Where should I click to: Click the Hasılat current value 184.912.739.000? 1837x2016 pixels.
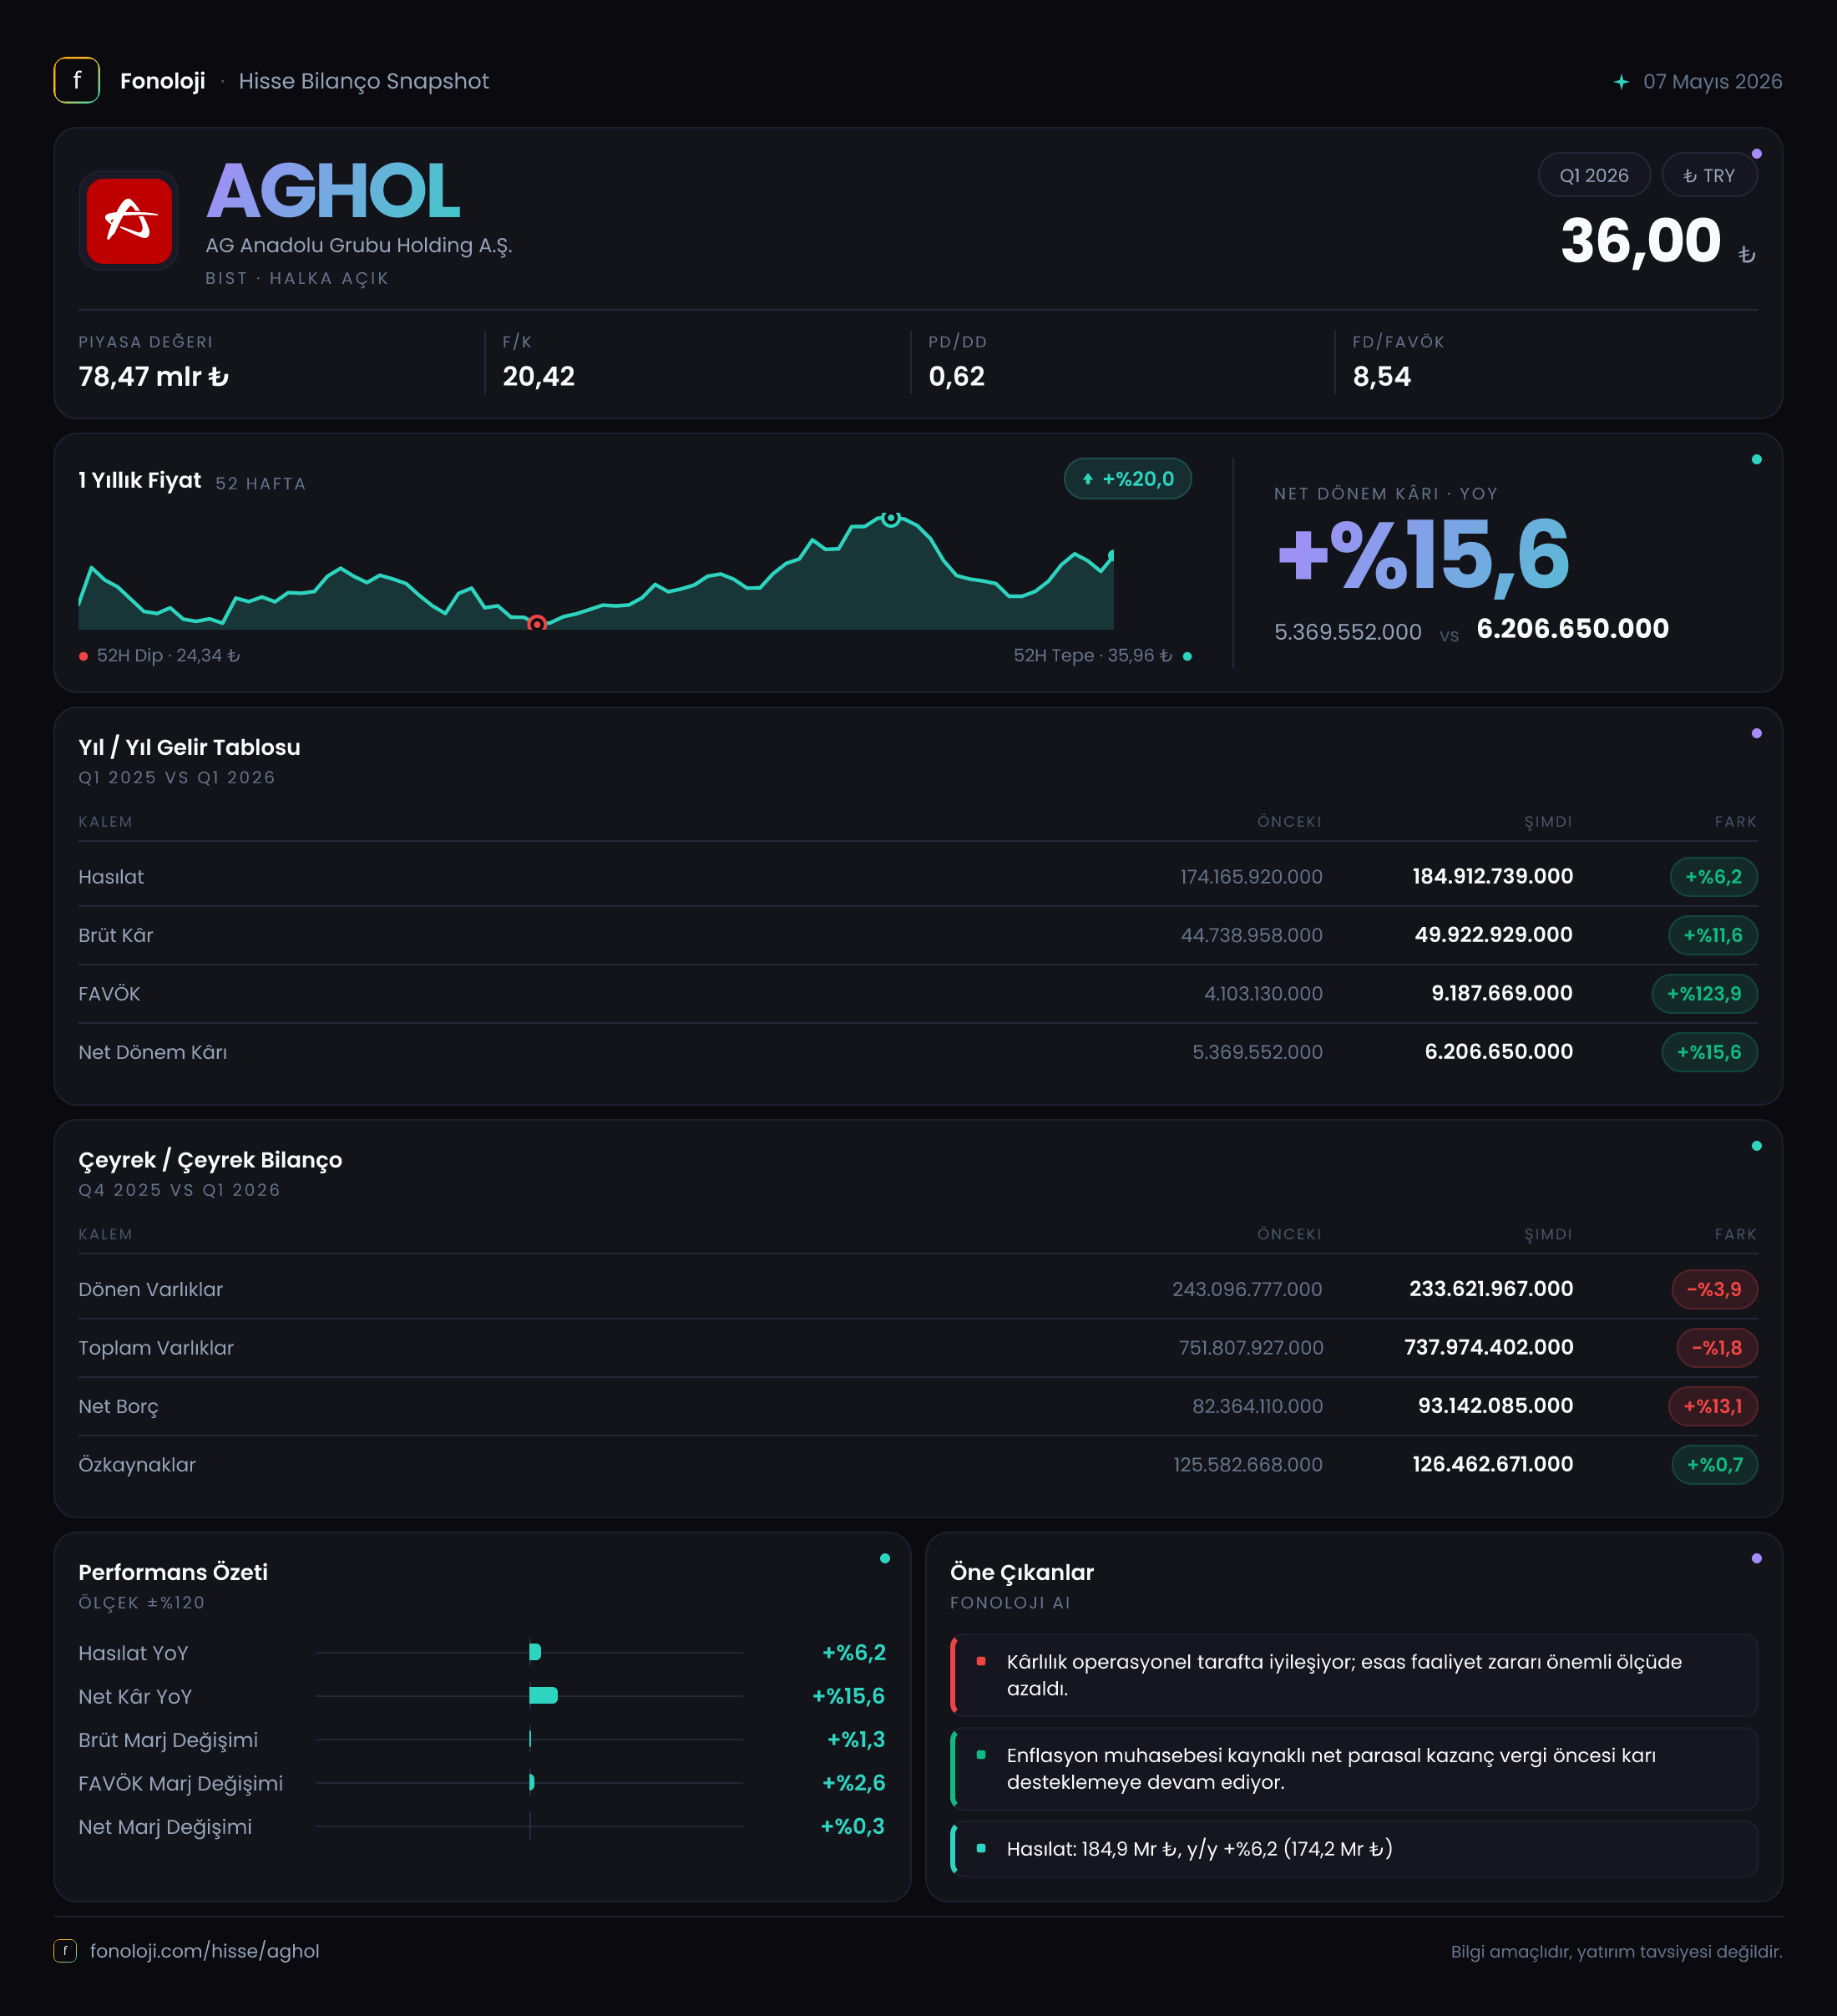(x=1493, y=877)
